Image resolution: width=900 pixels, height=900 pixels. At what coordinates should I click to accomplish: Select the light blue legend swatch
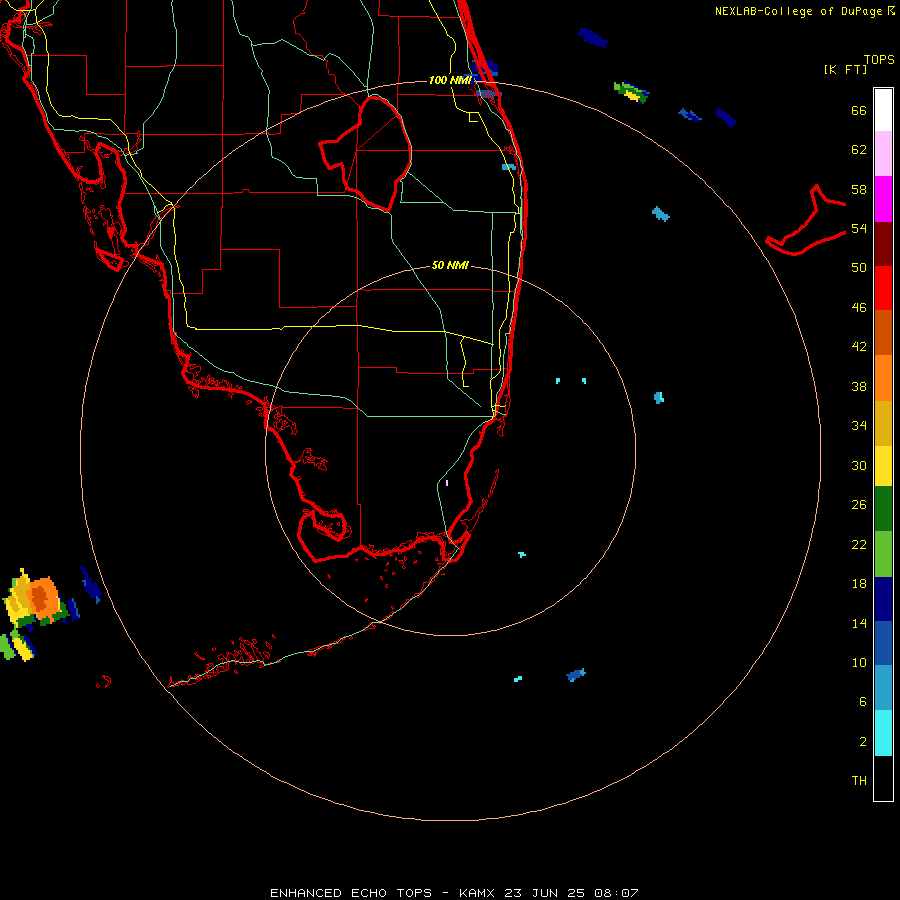883,688
